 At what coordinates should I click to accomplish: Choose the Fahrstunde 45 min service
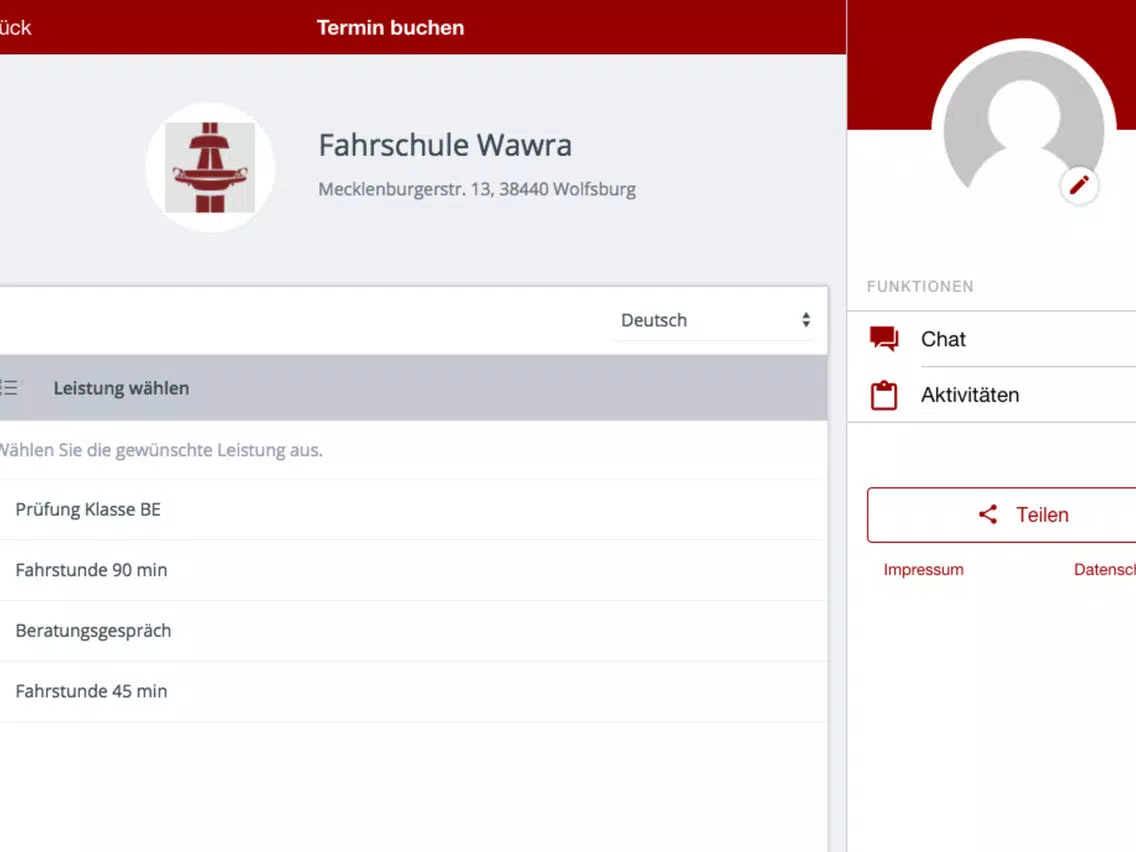[413, 691]
